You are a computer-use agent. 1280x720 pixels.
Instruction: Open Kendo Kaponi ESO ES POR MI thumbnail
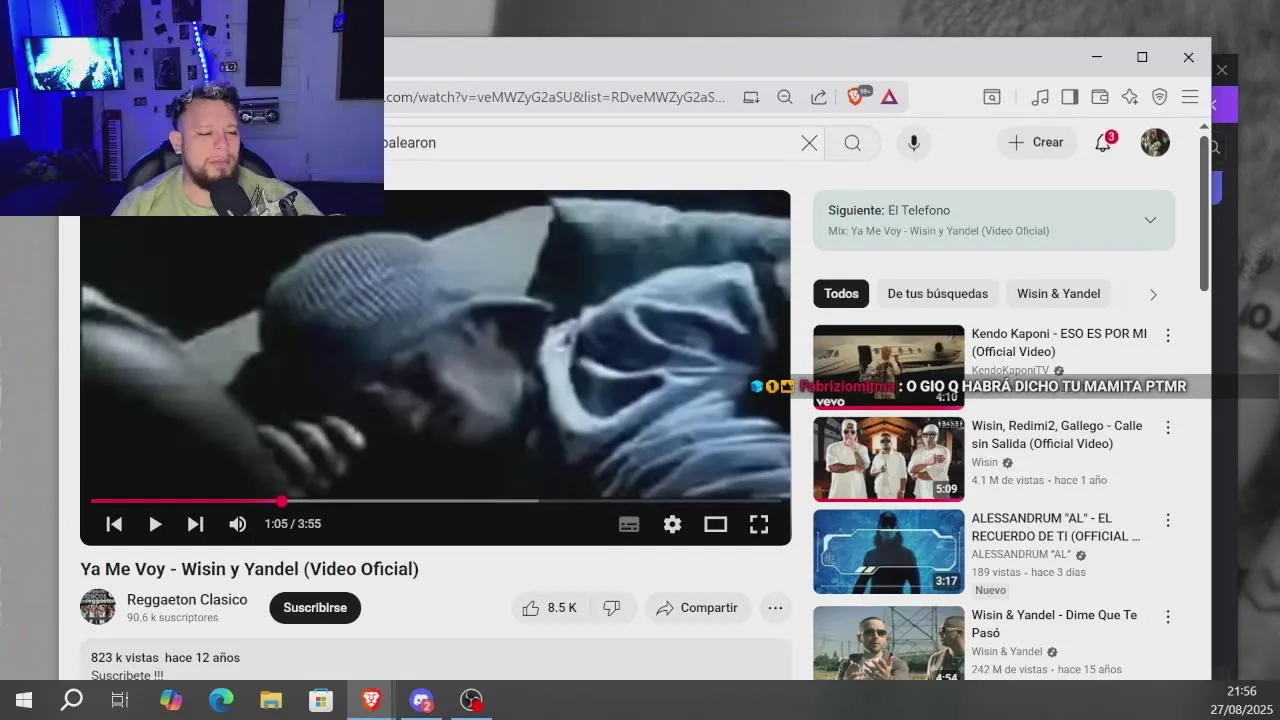(889, 367)
